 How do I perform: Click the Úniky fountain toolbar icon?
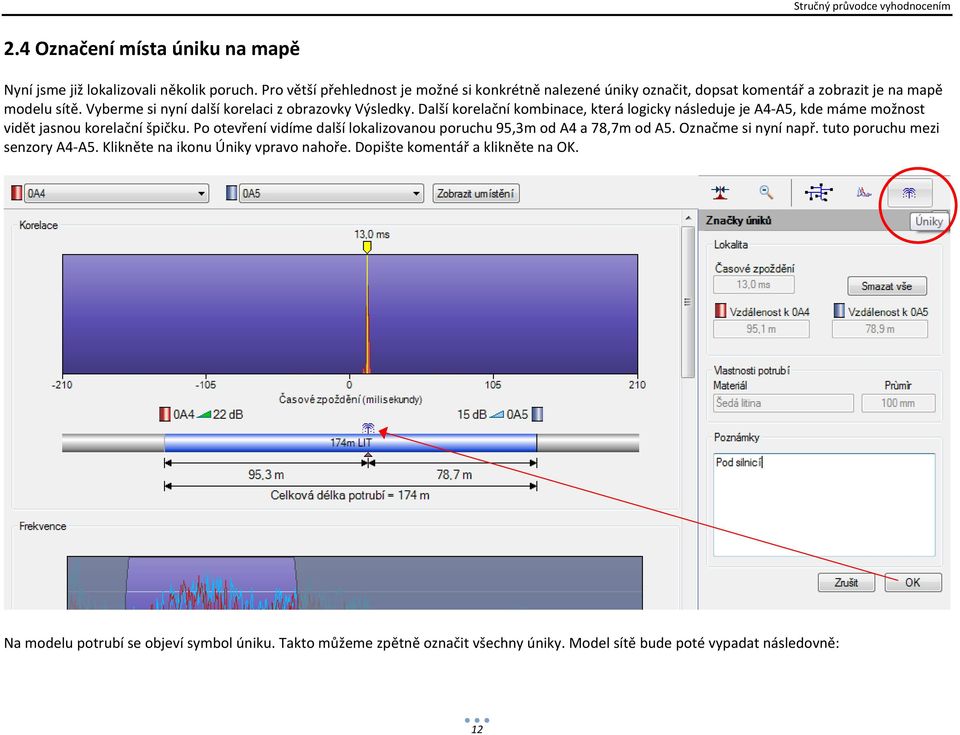(909, 194)
